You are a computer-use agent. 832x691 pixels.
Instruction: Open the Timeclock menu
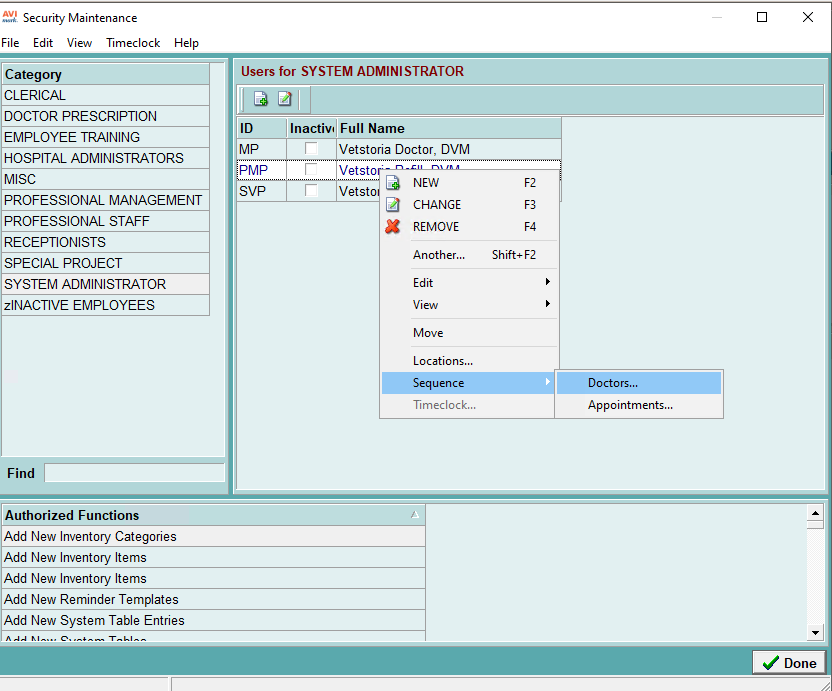pyautogui.click(x=133, y=43)
